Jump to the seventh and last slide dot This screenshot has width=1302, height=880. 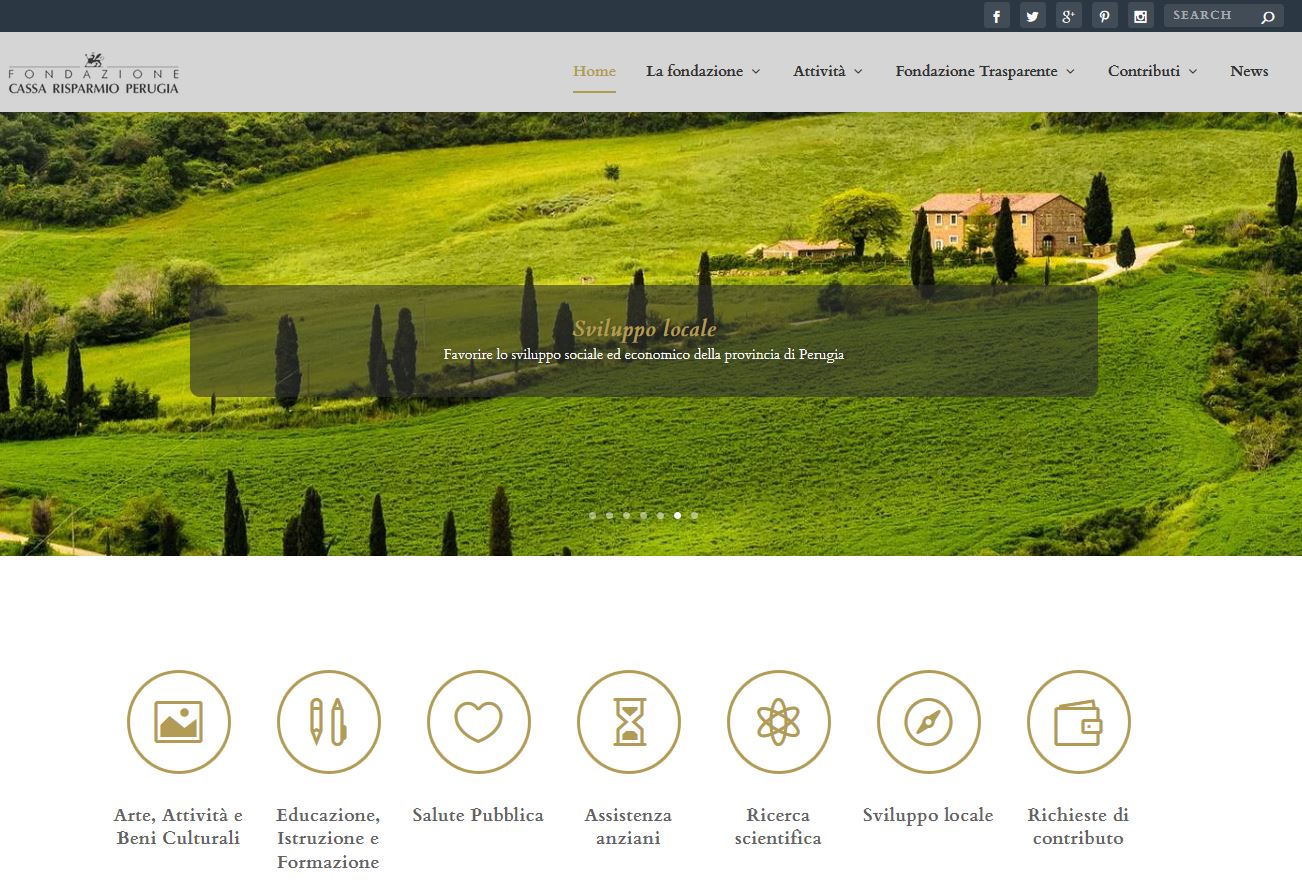coord(694,516)
